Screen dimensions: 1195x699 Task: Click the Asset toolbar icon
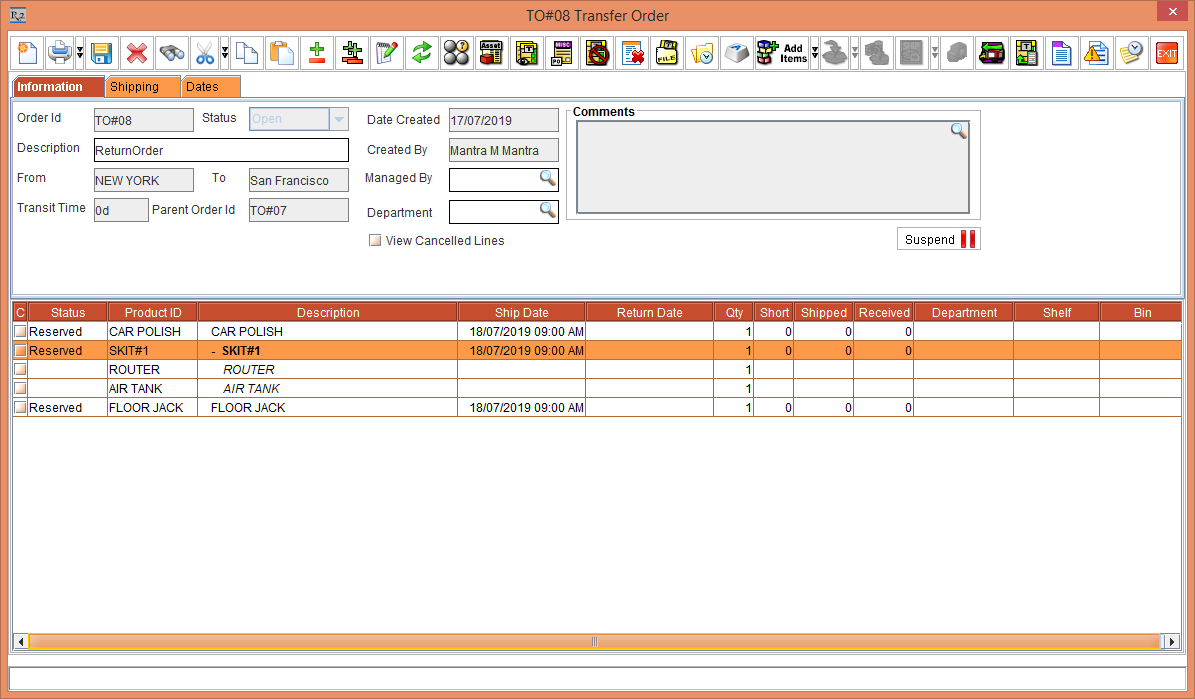point(491,53)
